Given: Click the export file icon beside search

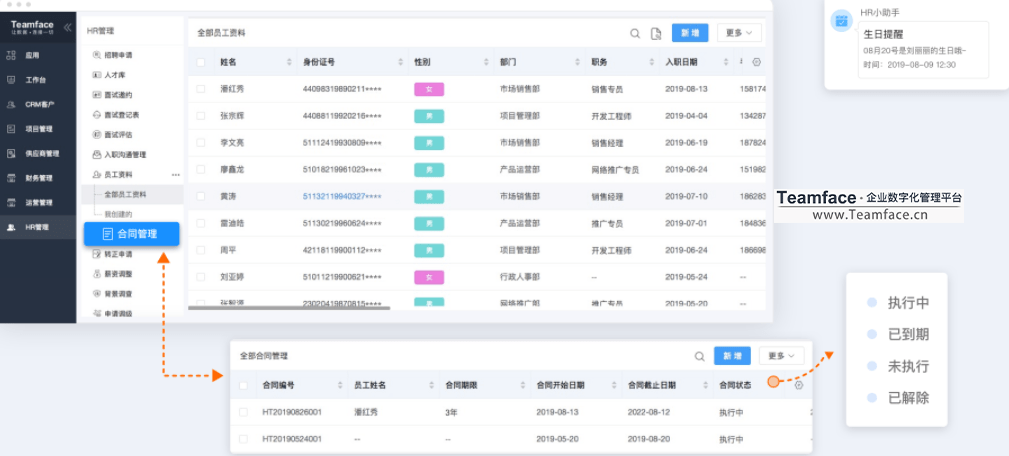Looking at the screenshot, I should point(656,33).
